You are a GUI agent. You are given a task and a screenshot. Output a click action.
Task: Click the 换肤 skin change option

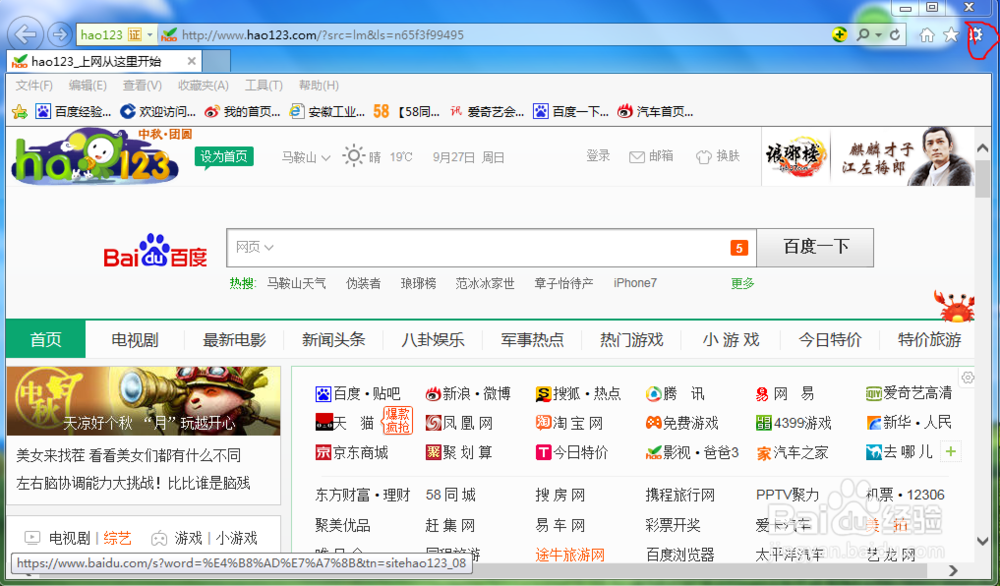click(717, 156)
